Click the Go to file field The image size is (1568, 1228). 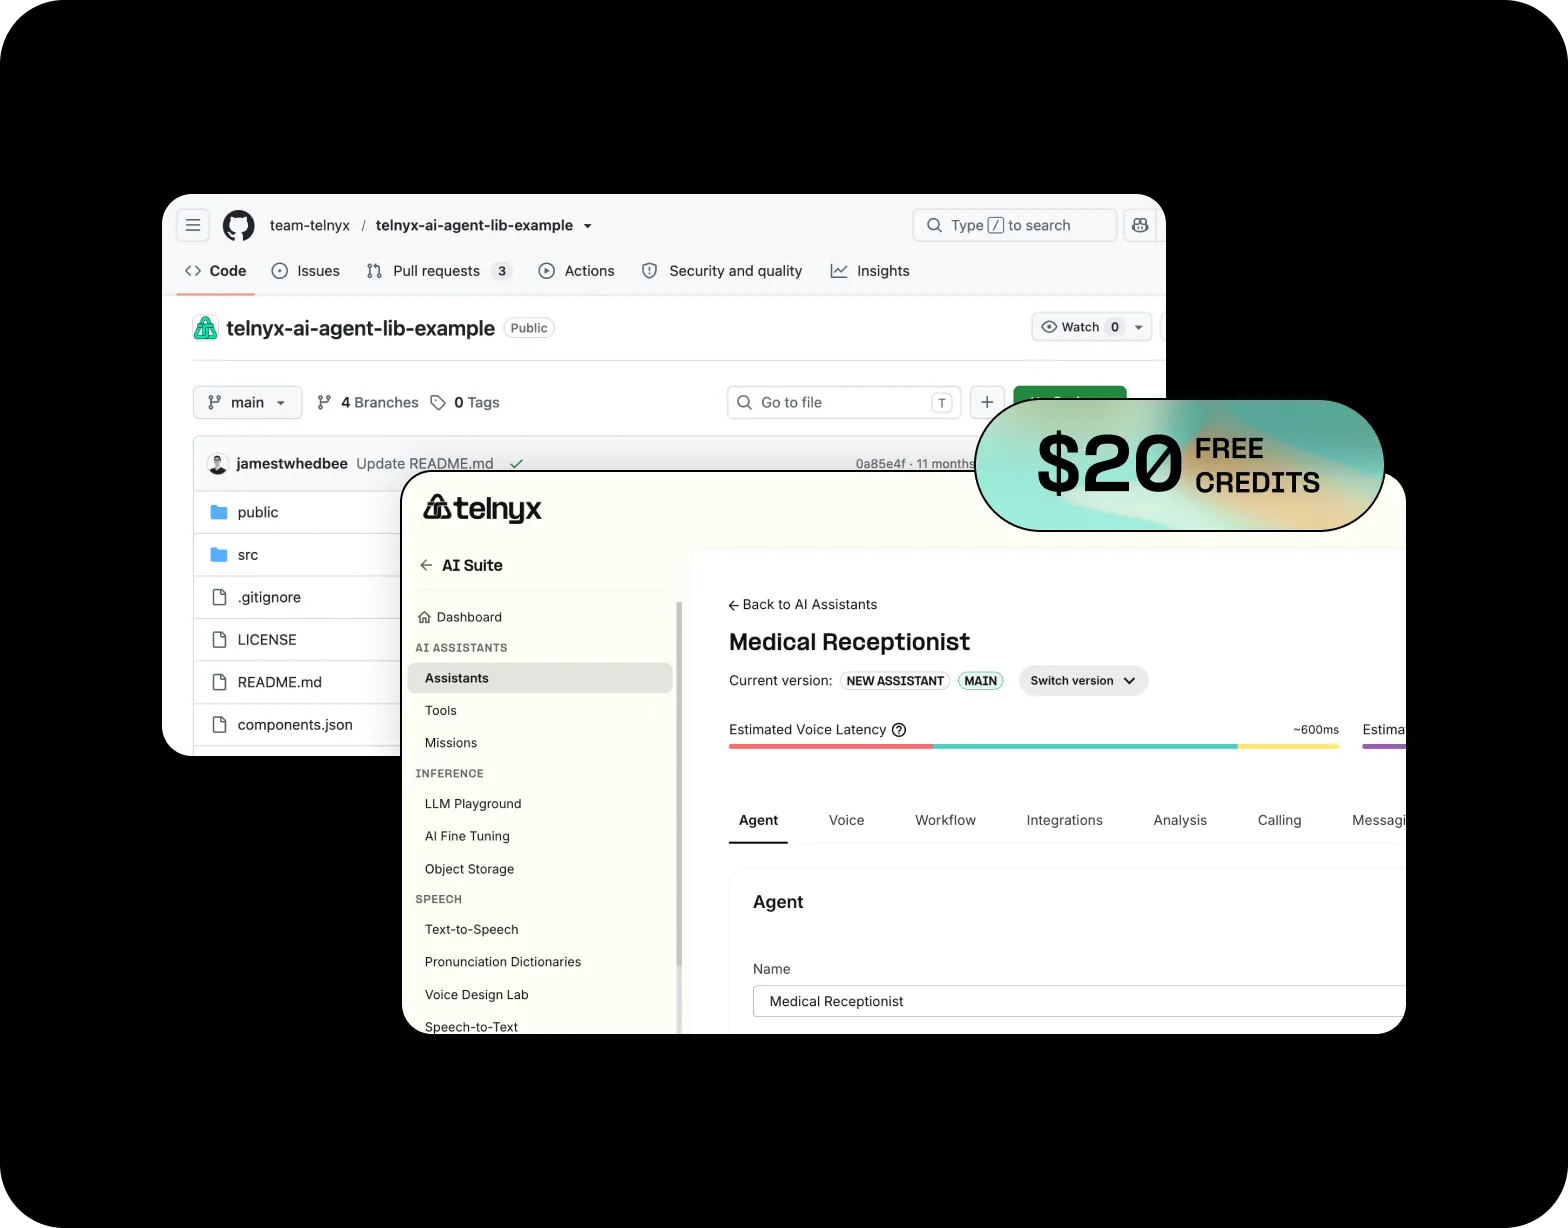[x=844, y=402]
